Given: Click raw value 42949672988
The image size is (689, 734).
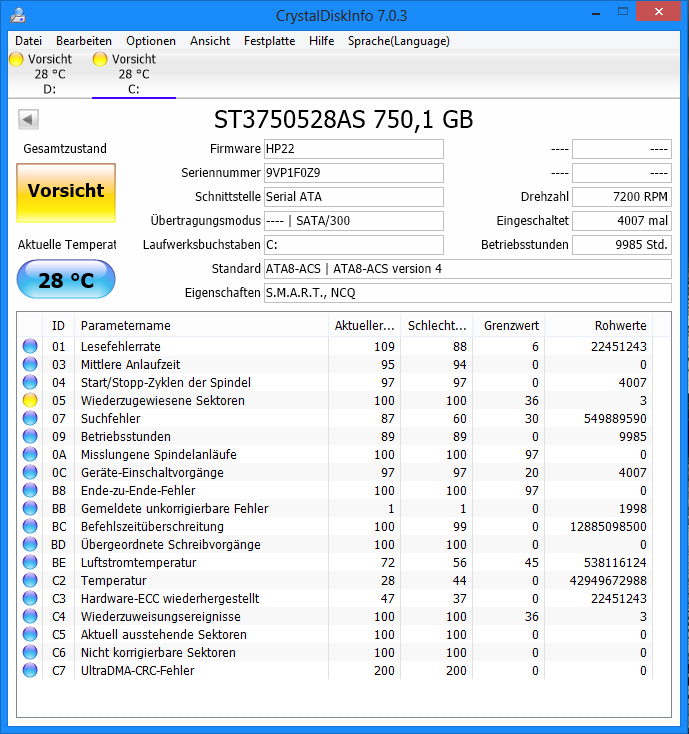Looking at the screenshot, I should point(608,580).
